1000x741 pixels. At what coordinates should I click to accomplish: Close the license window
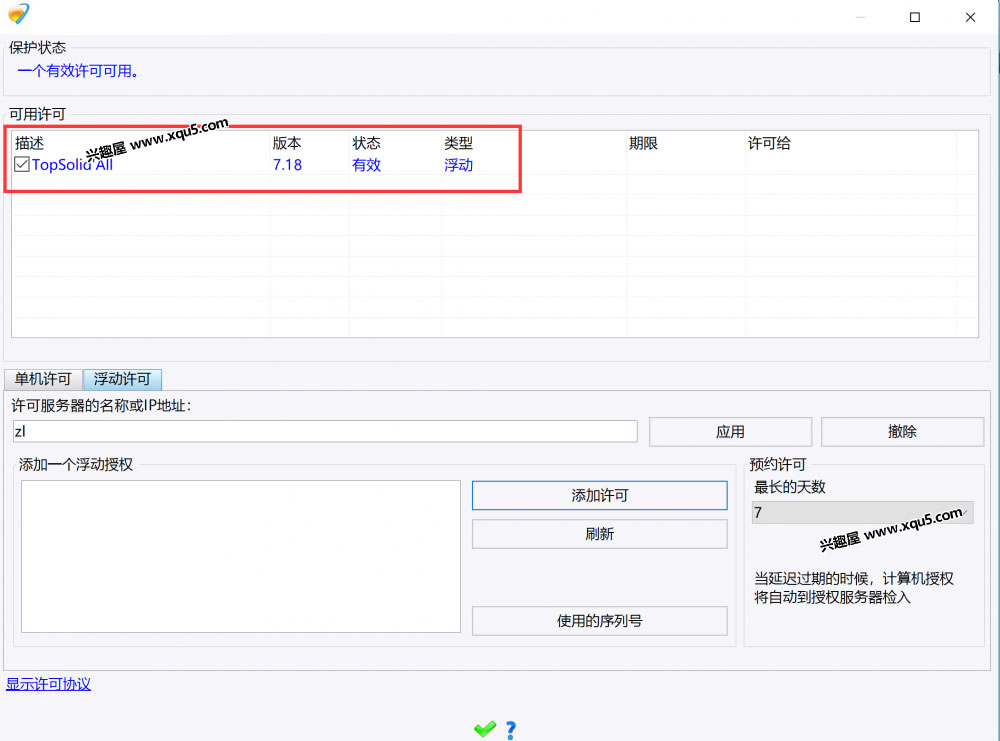[x=970, y=17]
